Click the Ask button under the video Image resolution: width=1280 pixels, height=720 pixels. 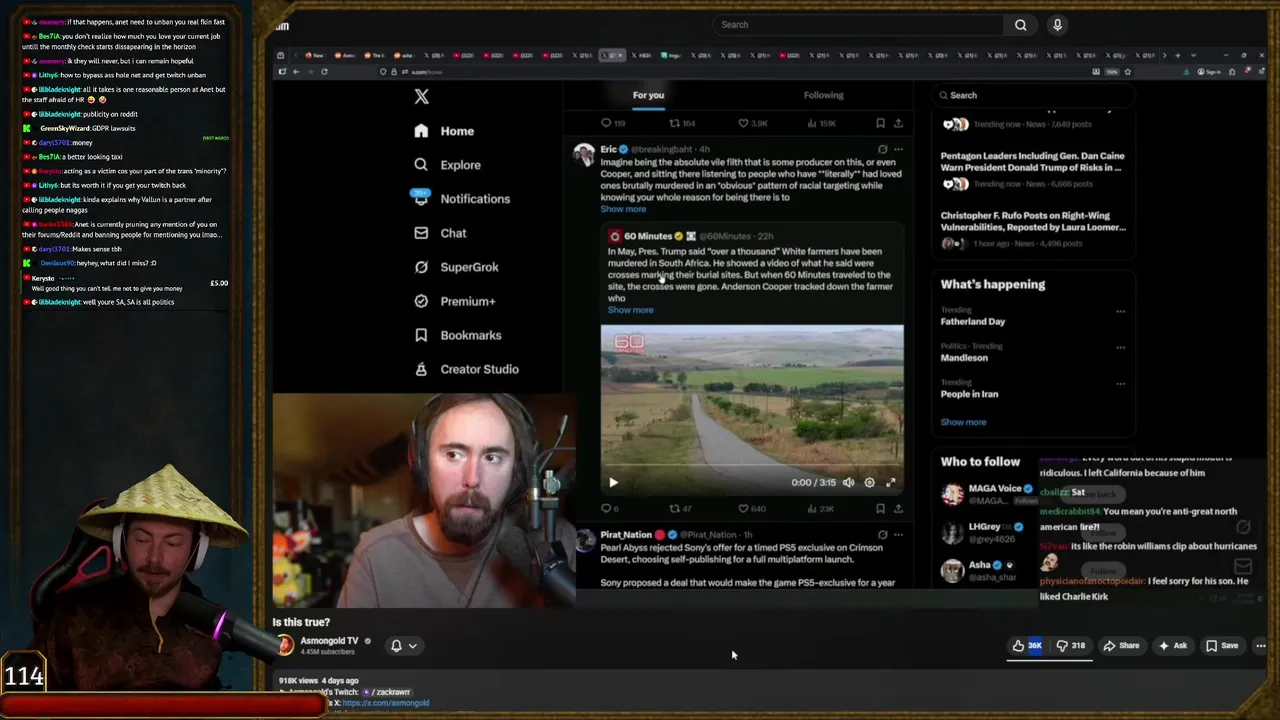1172,646
